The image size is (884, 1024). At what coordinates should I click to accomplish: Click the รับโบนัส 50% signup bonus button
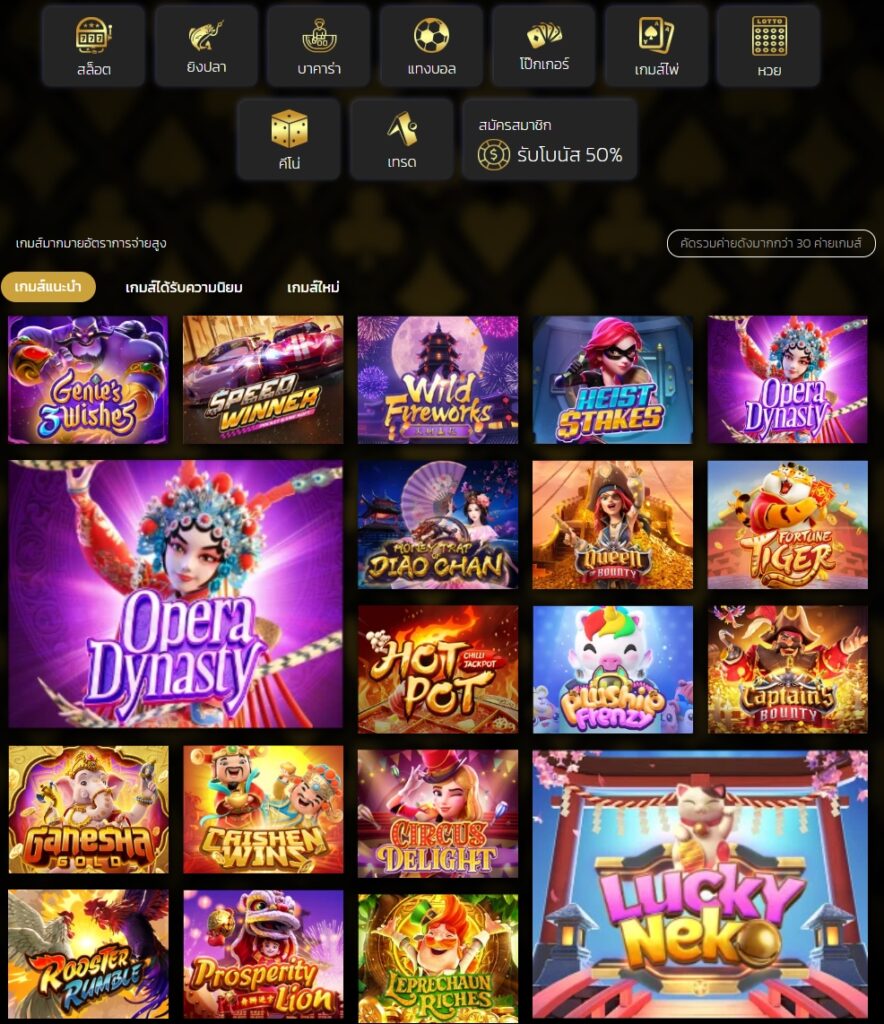coord(550,139)
